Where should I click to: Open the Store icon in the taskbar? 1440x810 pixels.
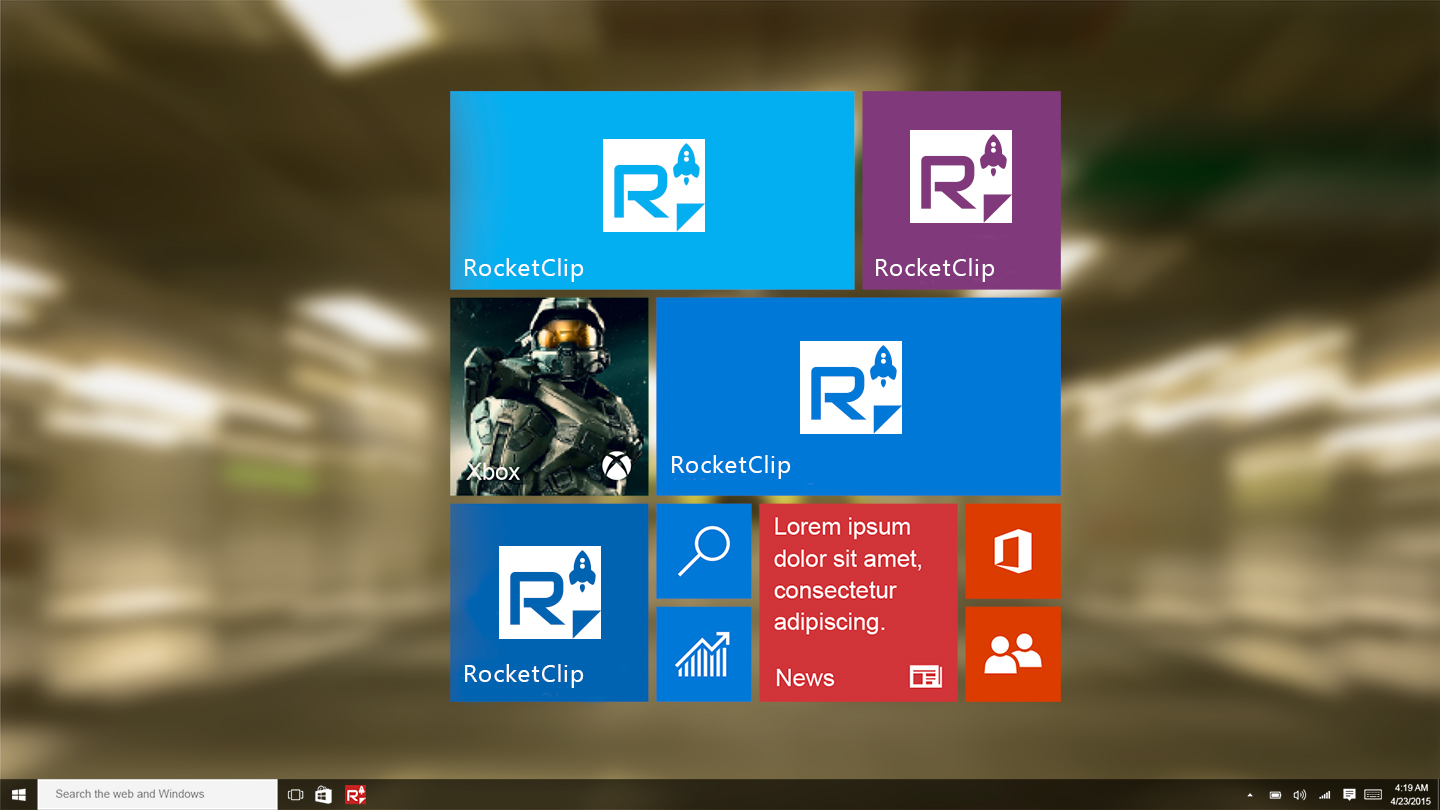[x=323, y=795]
